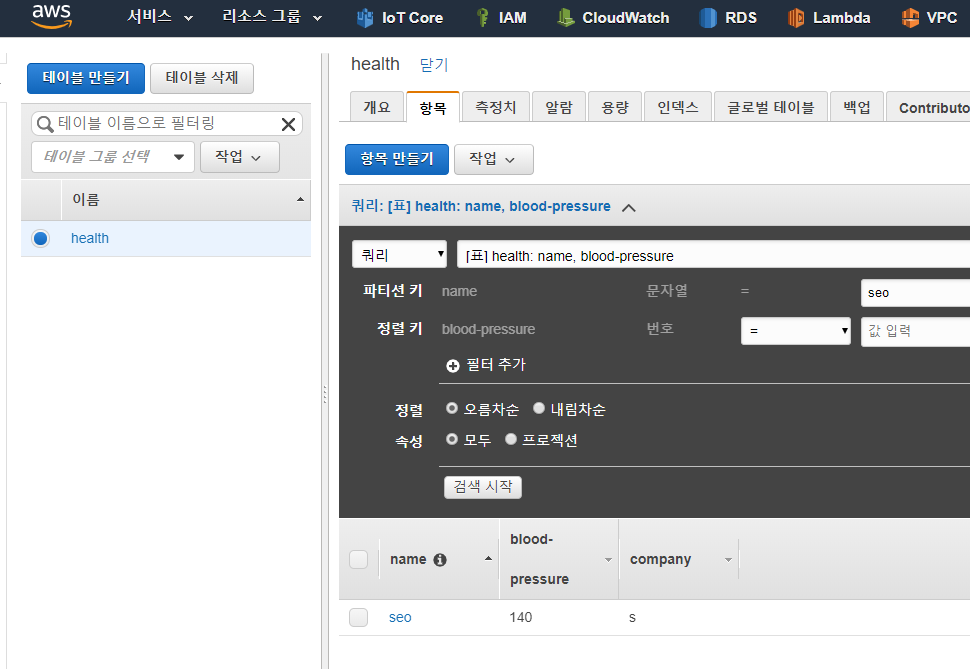Open the sort key operator dropdown
970x669 pixels.
[x=796, y=330]
